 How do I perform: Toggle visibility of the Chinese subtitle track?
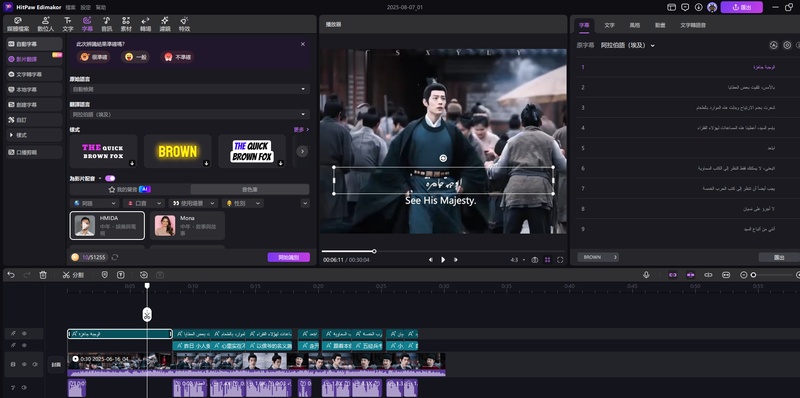24,345
